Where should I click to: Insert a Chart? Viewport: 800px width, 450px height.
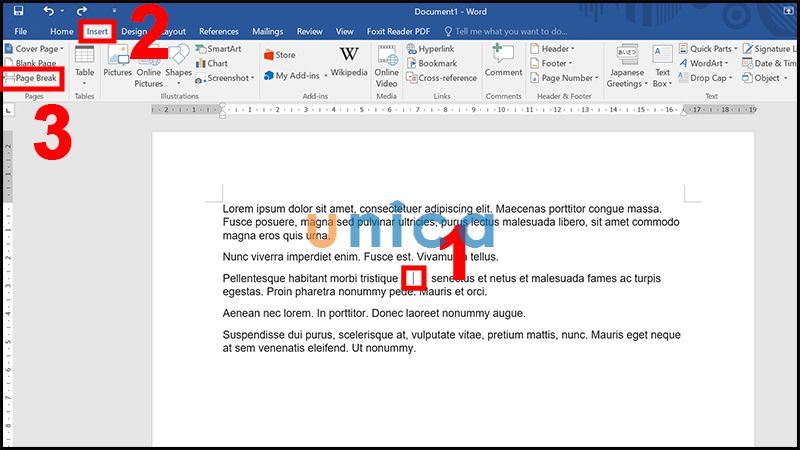pos(212,63)
